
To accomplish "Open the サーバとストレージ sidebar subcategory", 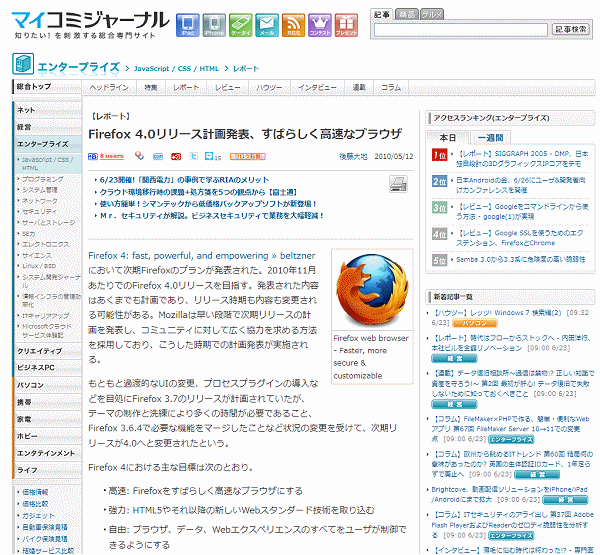I will coord(49,223).
